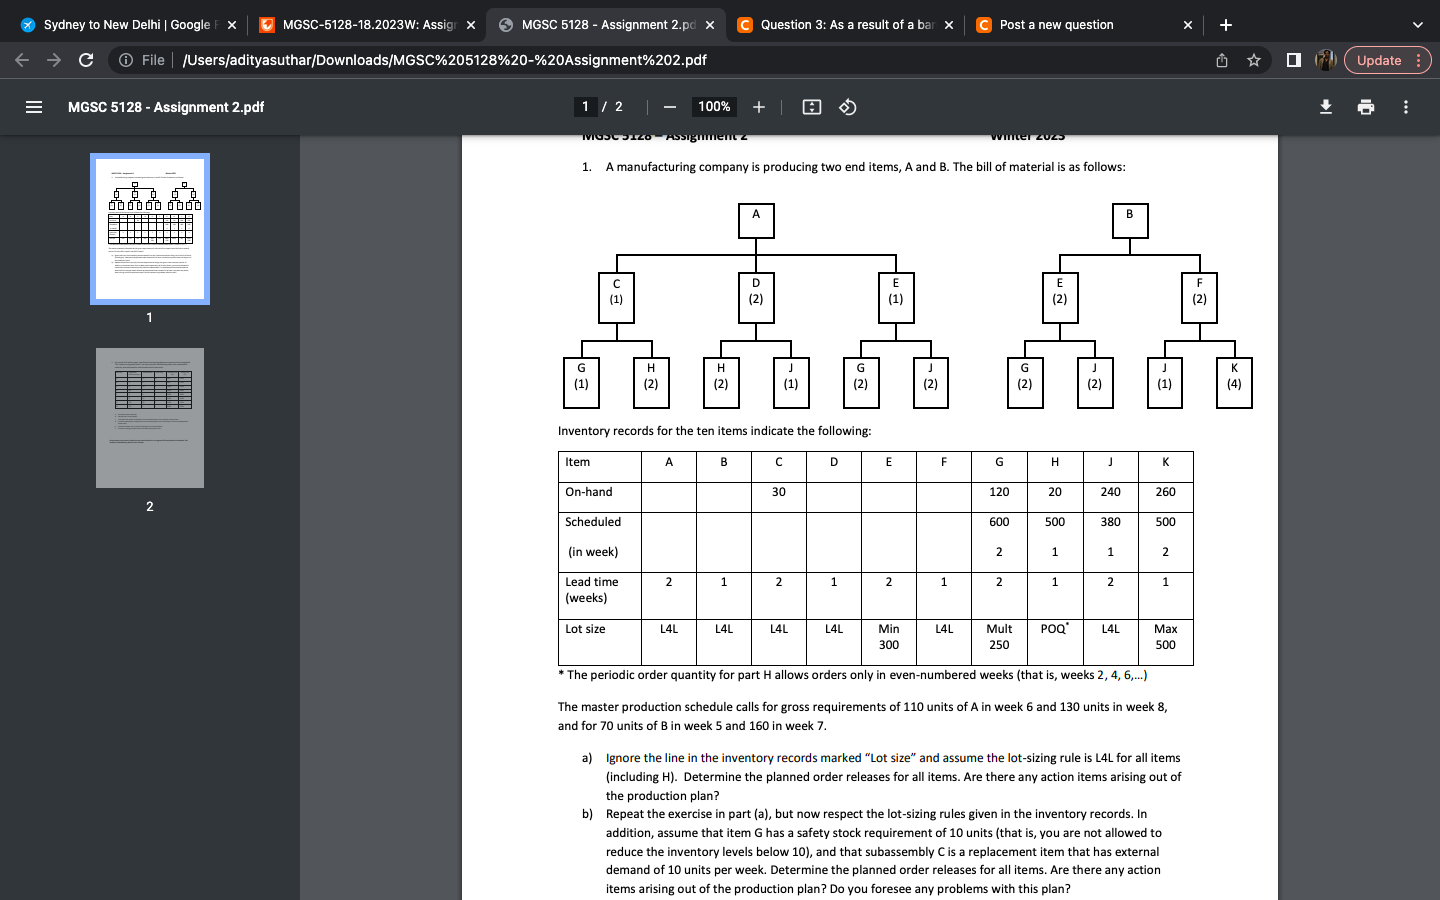Toggle fit to page view

(x=813, y=107)
